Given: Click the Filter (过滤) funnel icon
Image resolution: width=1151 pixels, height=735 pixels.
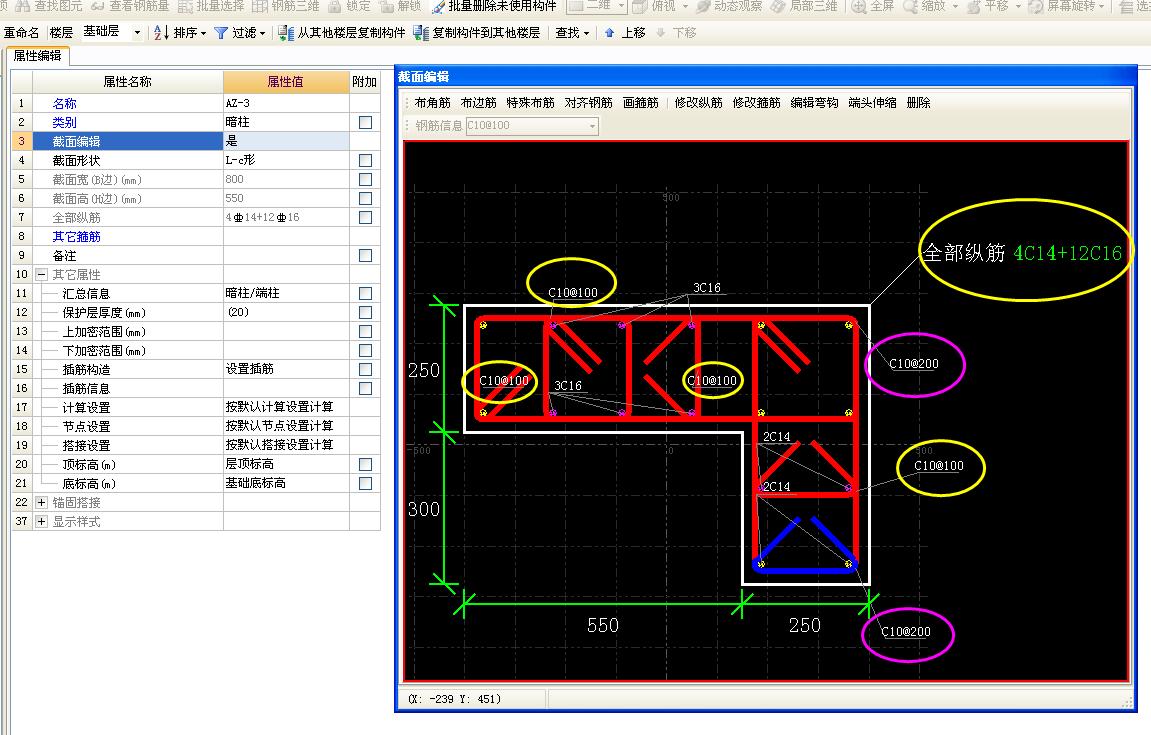Looking at the screenshot, I should pos(220,33).
